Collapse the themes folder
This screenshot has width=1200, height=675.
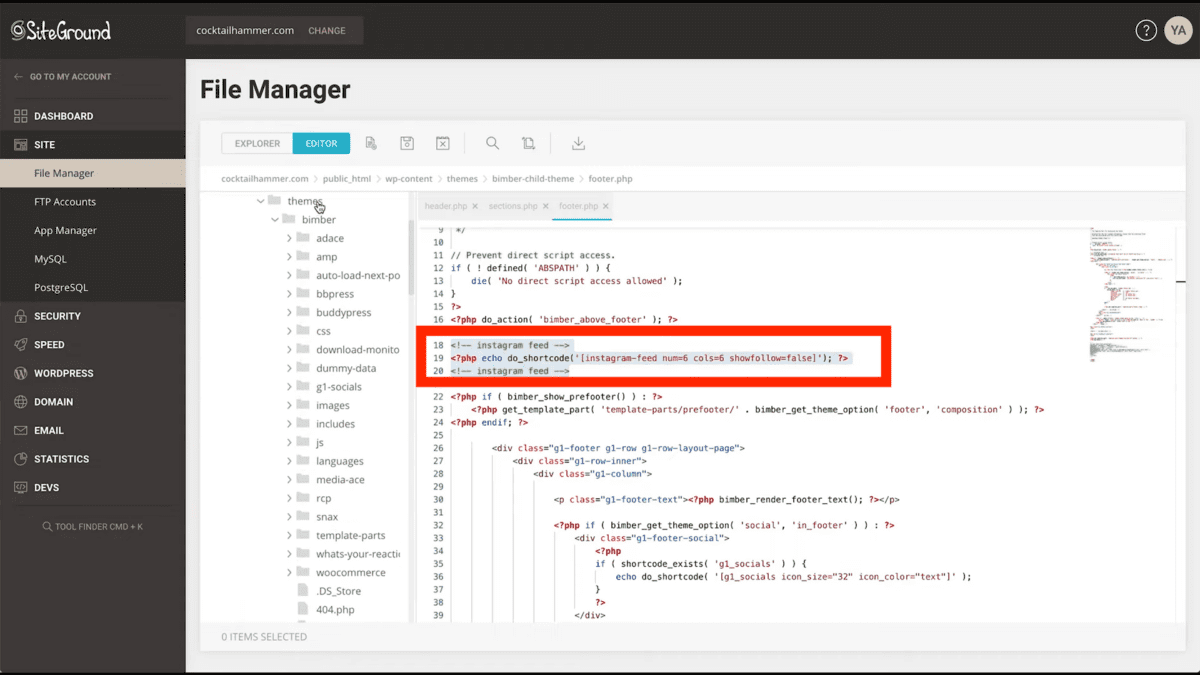point(261,201)
